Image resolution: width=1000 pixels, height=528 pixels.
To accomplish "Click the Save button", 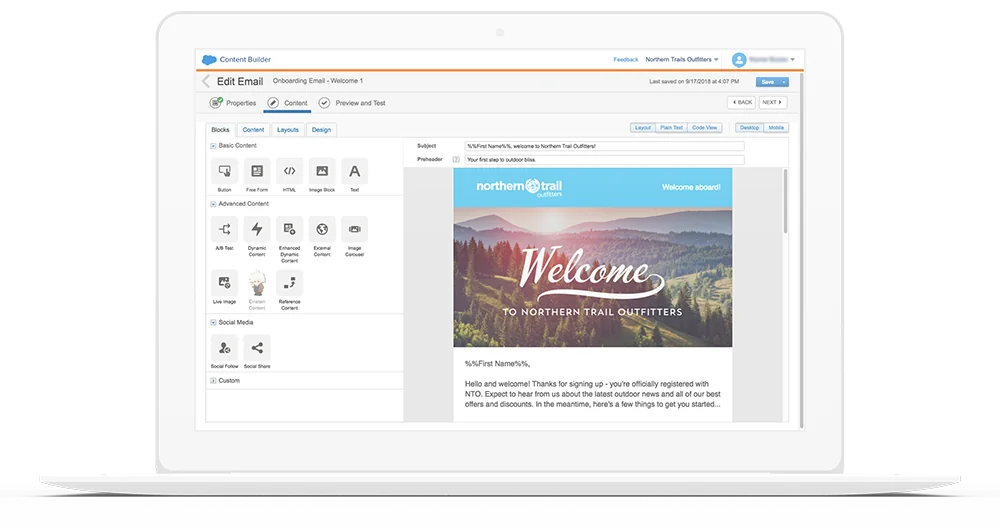I will pyautogui.click(x=768, y=82).
